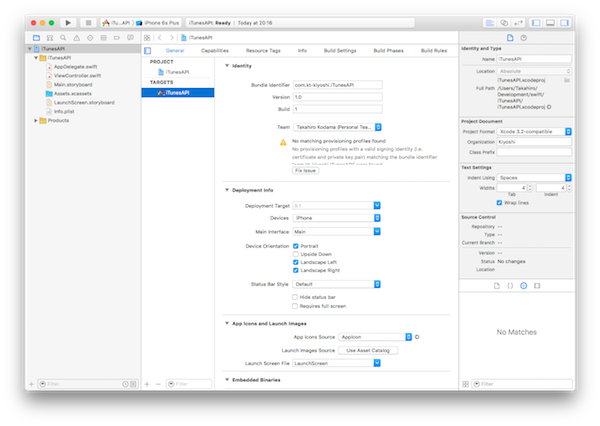Switch to the Version editor
600x426 pixels.
(518, 23)
